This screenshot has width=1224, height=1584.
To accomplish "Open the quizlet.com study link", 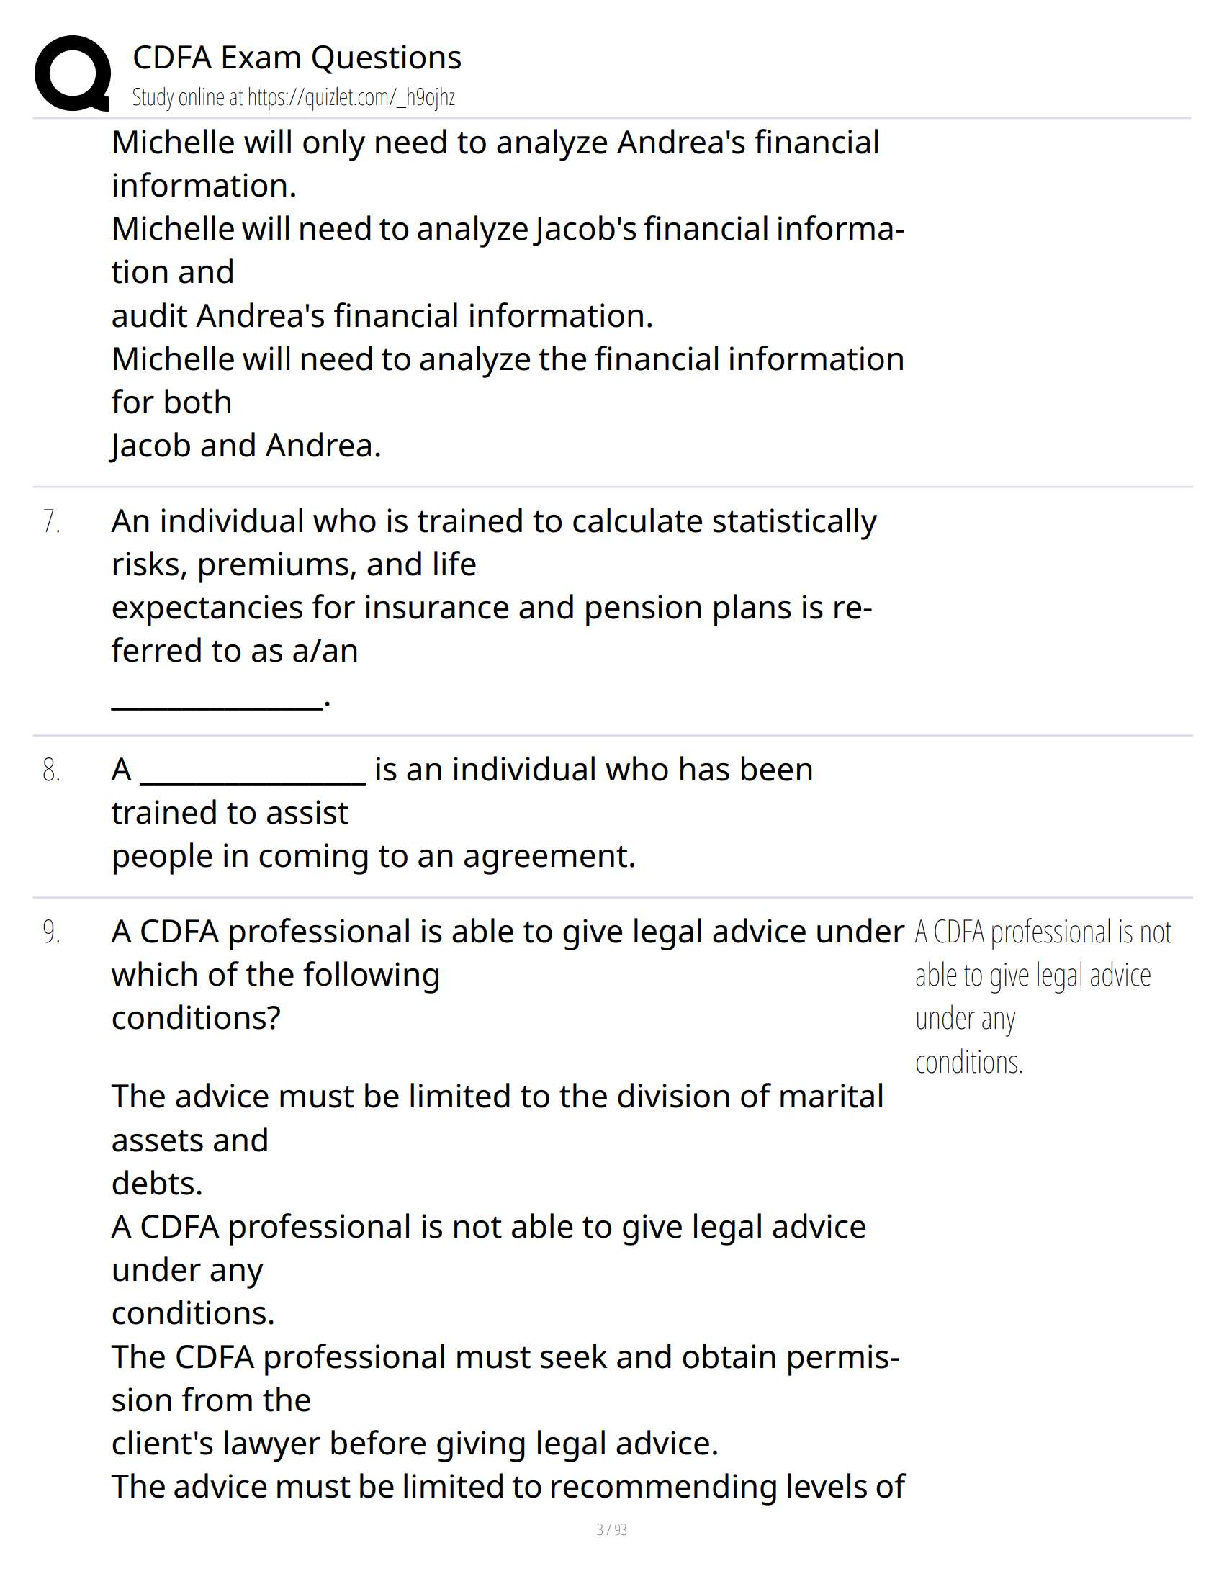I will 293,97.
